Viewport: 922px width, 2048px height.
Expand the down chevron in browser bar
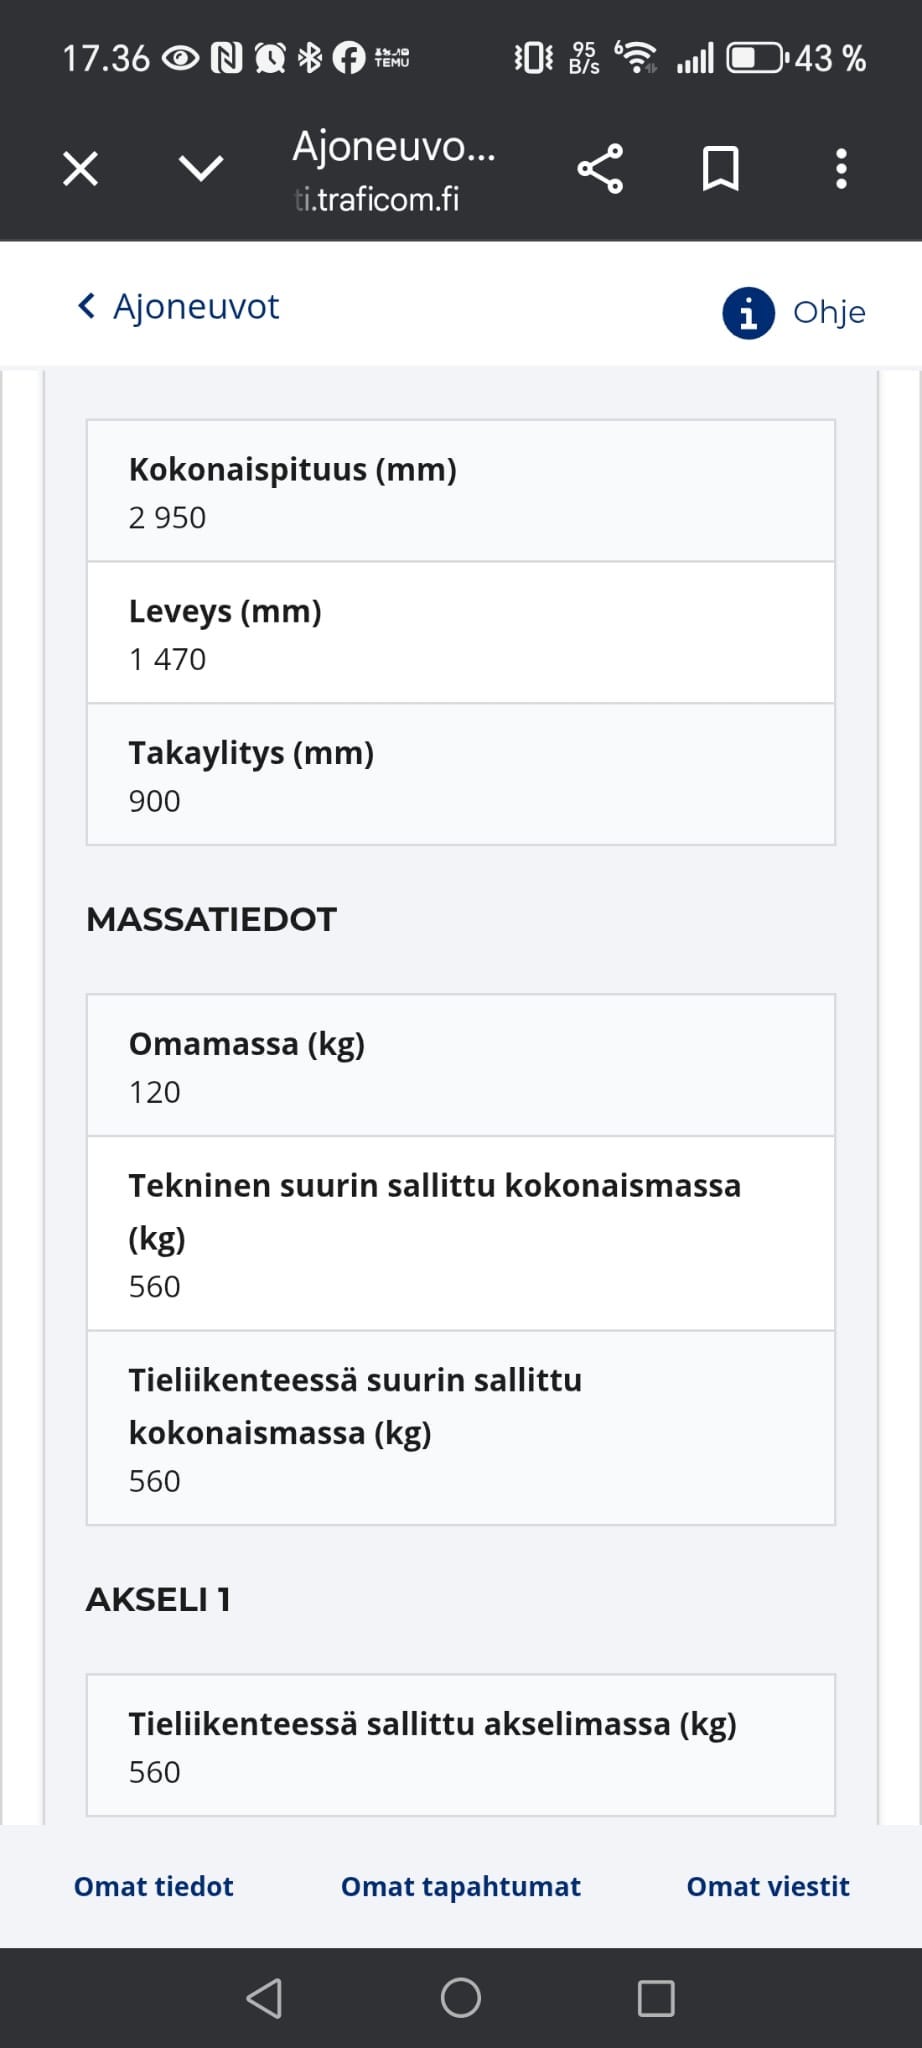click(201, 168)
